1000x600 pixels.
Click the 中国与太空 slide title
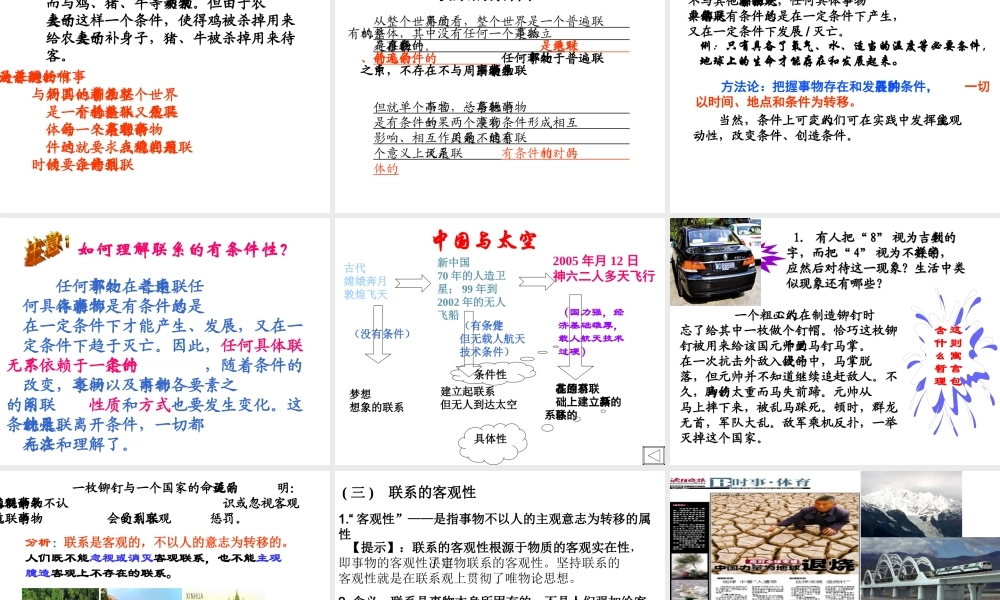484,240
